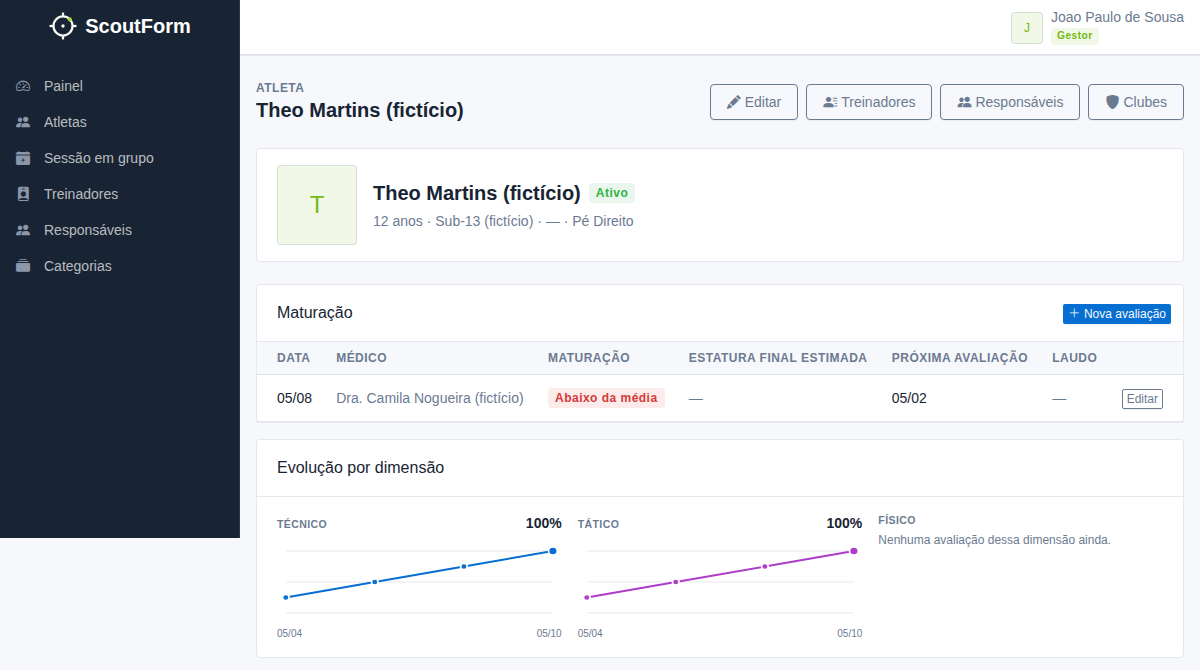Click the athlete name in the profile card

coord(477,193)
